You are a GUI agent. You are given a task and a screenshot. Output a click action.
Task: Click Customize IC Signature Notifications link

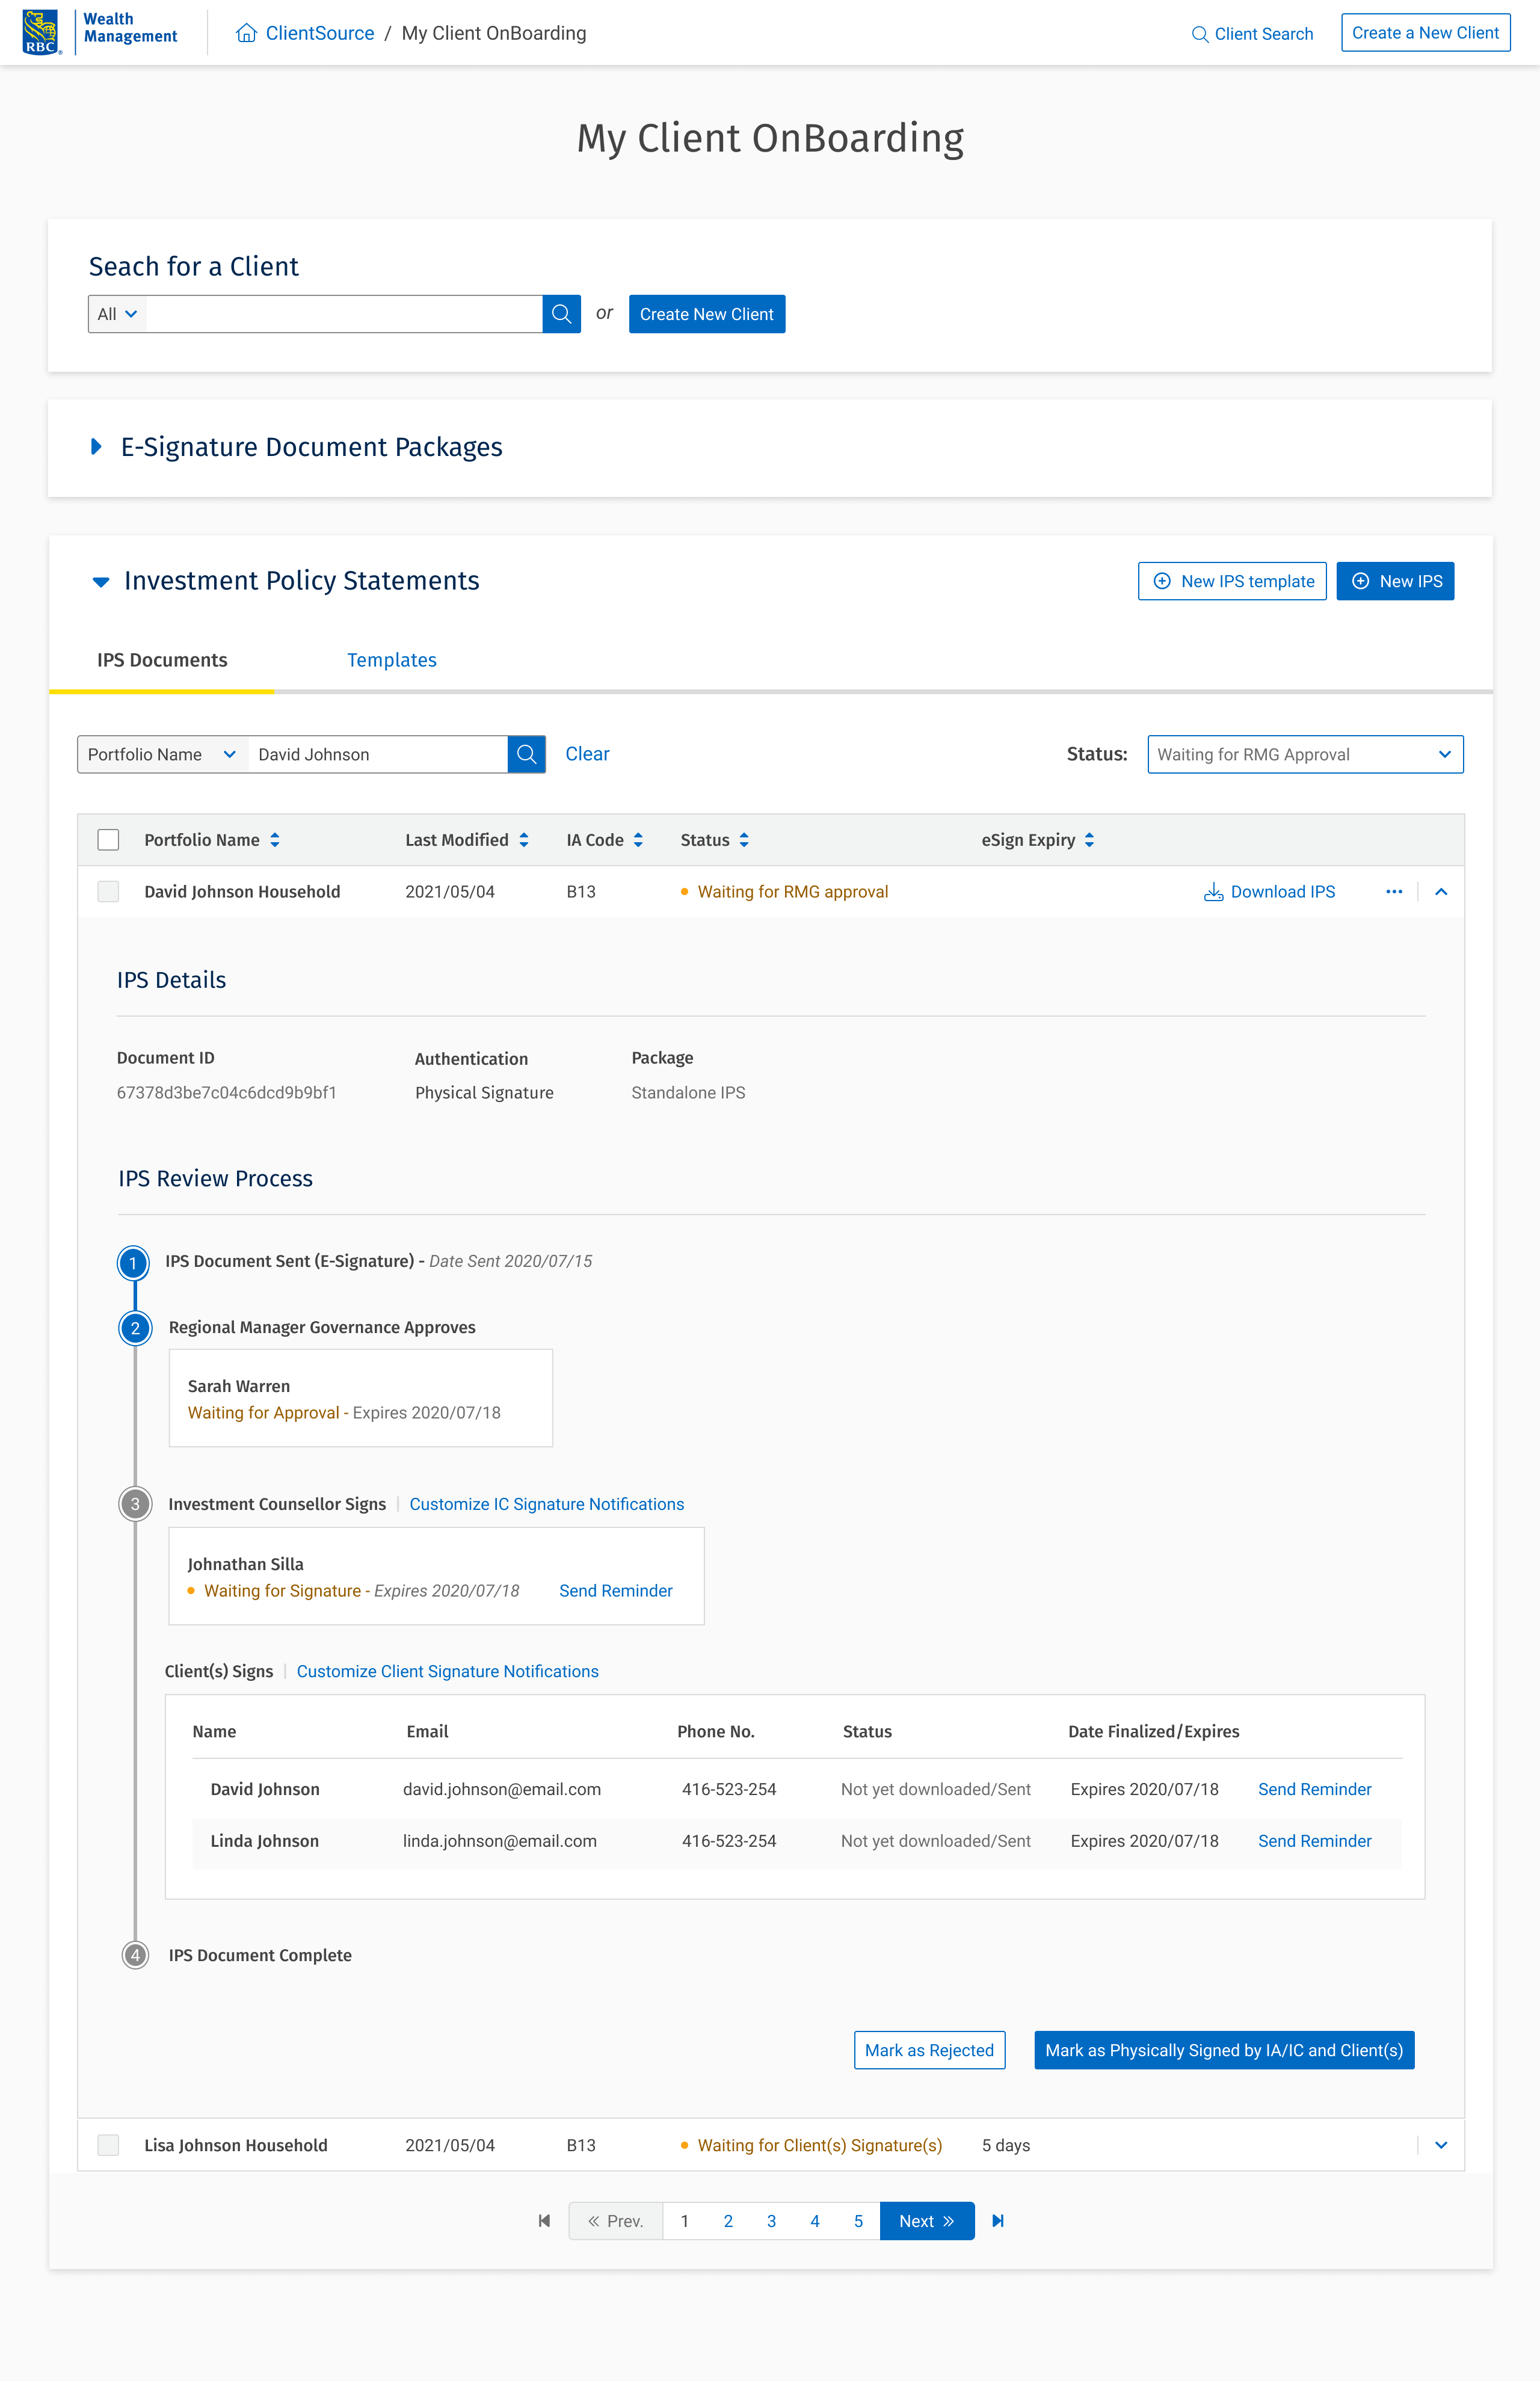pos(546,1504)
